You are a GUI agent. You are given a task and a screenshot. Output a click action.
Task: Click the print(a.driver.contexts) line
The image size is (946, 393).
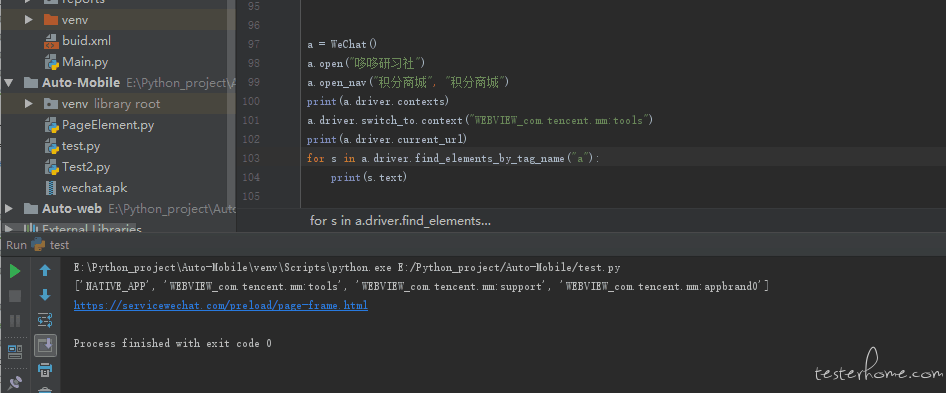[378, 101]
